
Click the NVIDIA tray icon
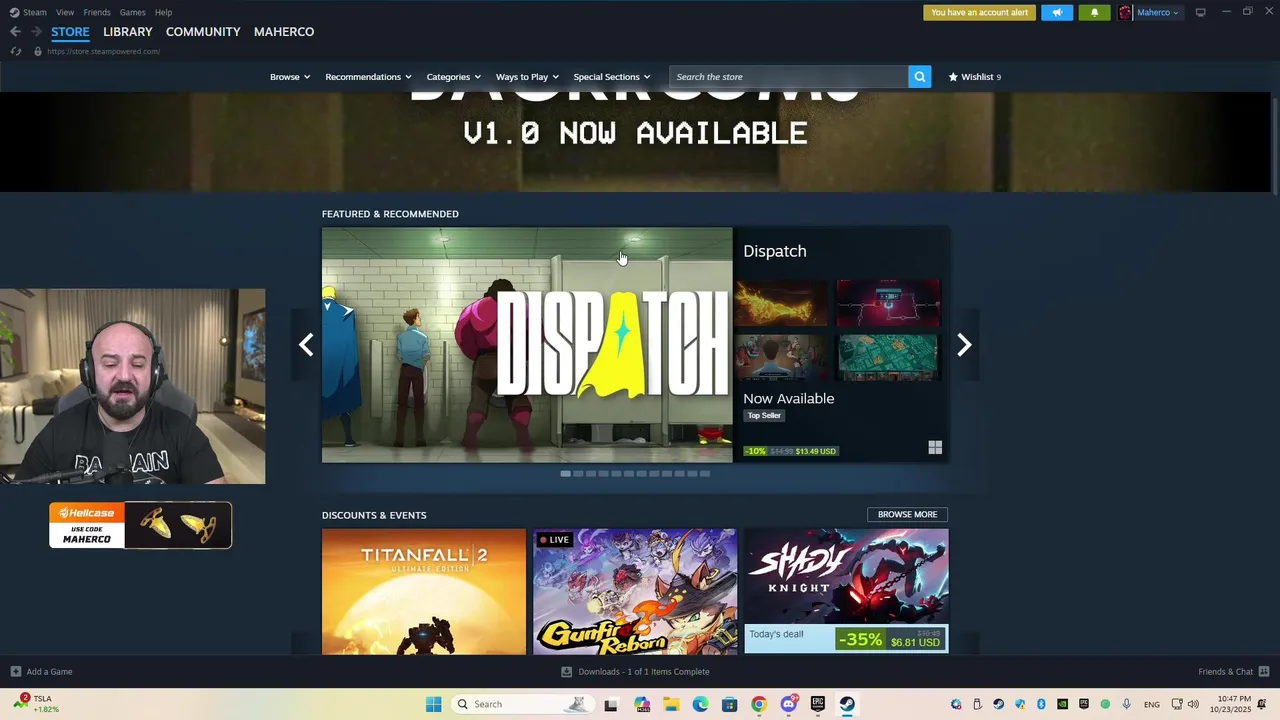tap(1062, 704)
